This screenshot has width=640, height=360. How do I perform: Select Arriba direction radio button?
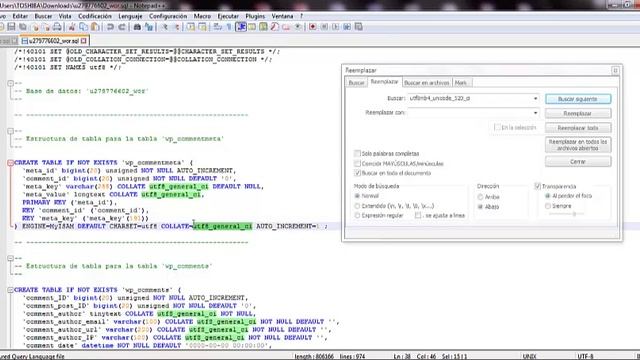tap(480, 197)
